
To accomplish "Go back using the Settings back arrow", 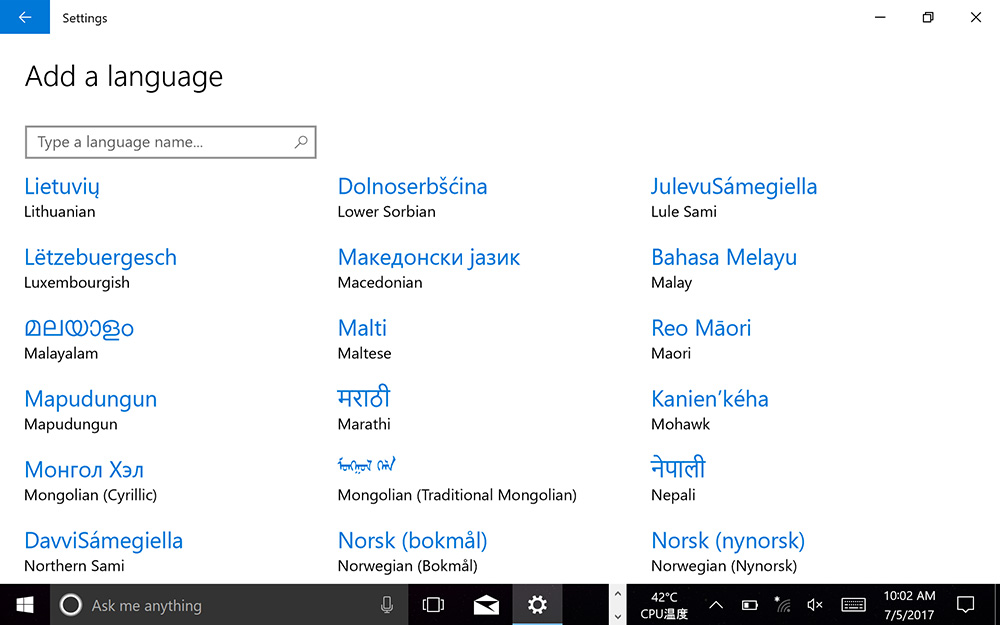I will [x=24, y=17].
